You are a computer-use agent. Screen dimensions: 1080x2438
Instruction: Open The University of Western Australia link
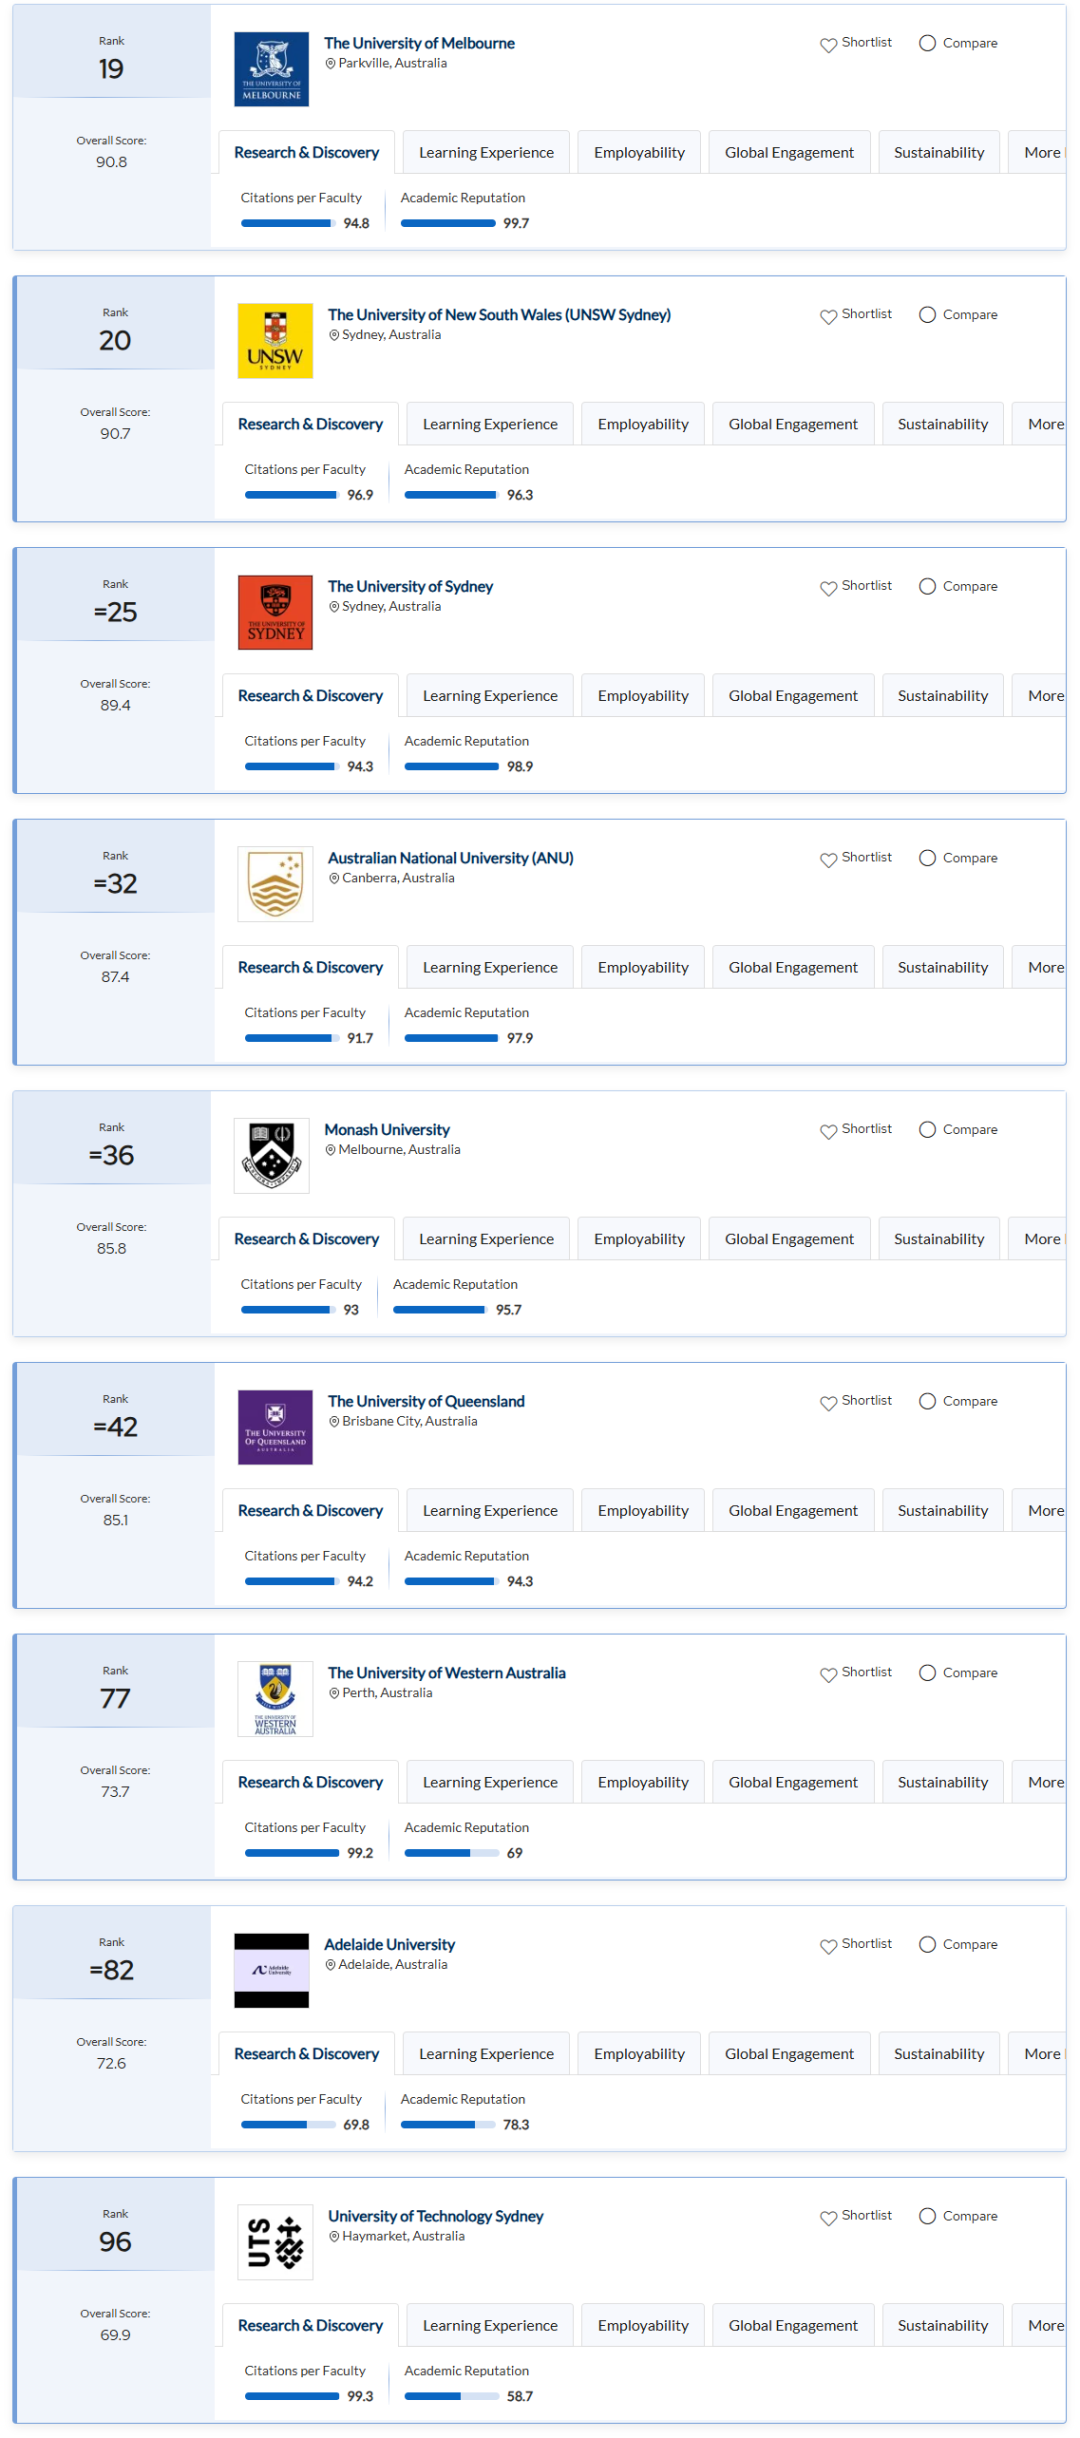pos(446,1673)
